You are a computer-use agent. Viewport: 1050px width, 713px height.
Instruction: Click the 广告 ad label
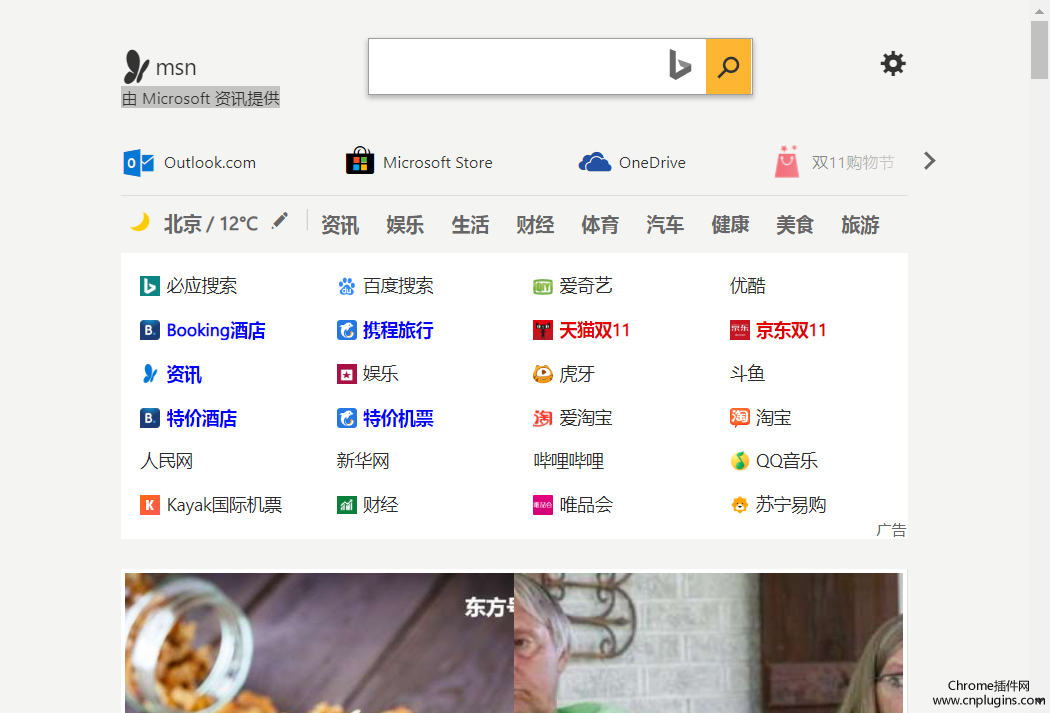pyautogui.click(x=891, y=530)
